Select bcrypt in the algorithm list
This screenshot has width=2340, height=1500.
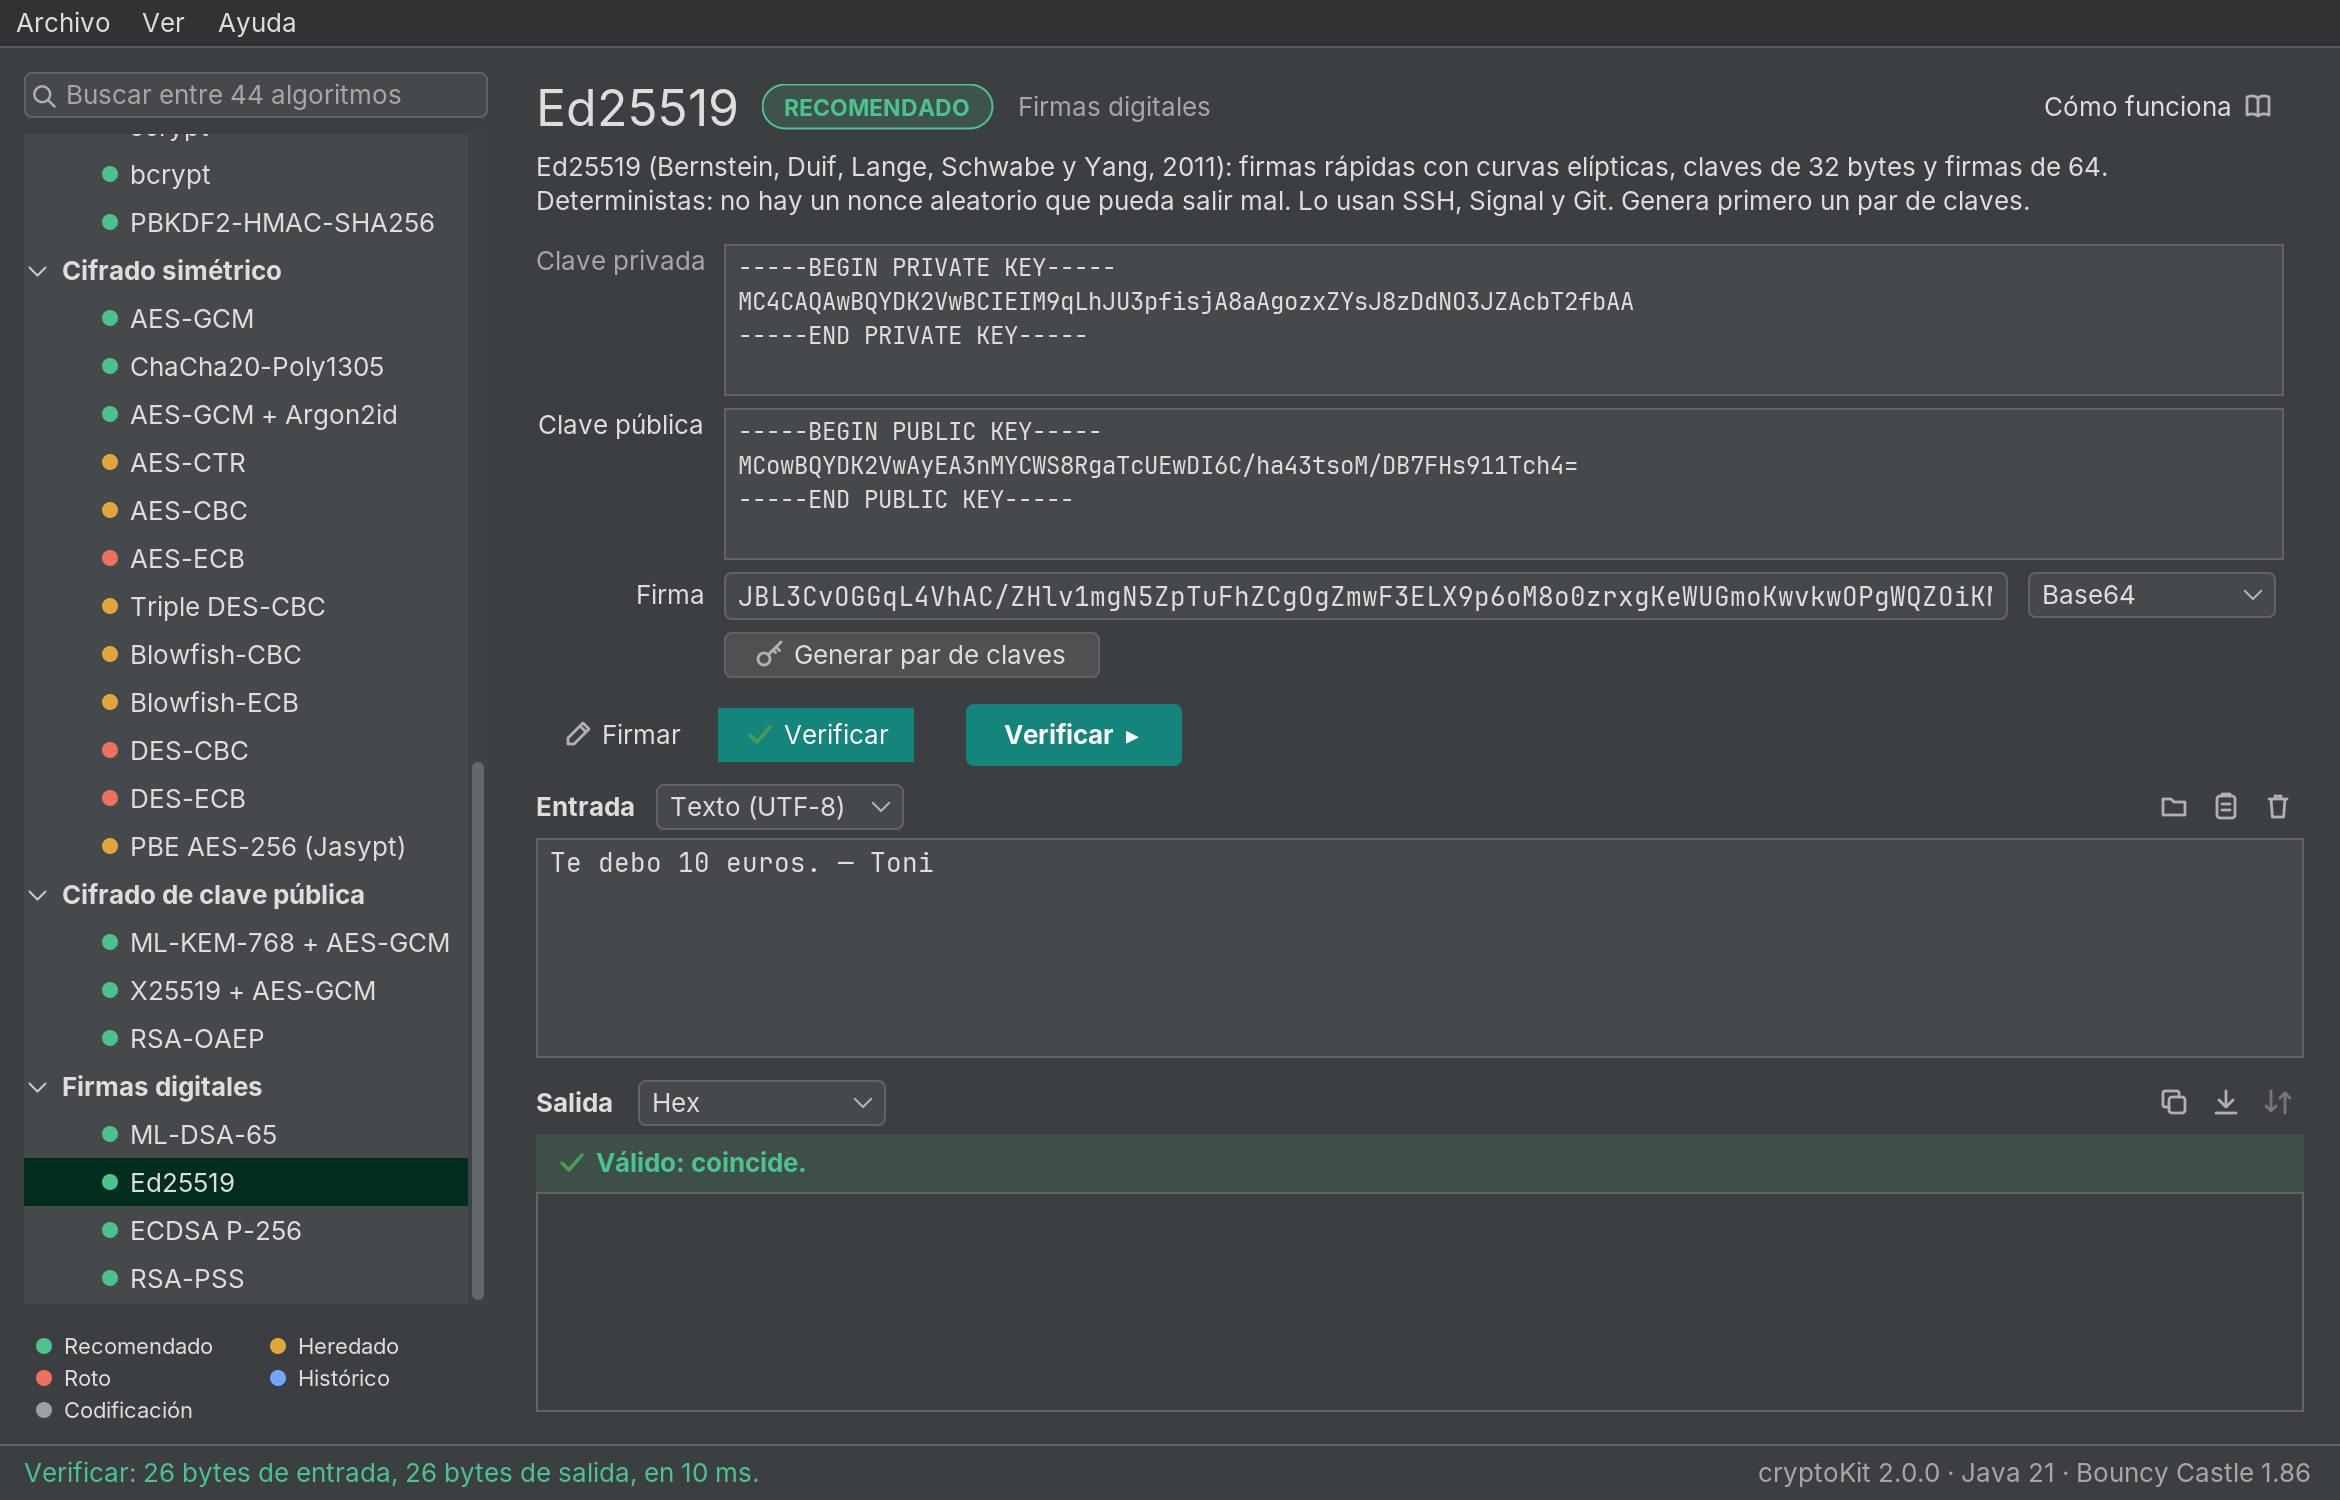pyautogui.click(x=246, y=175)
